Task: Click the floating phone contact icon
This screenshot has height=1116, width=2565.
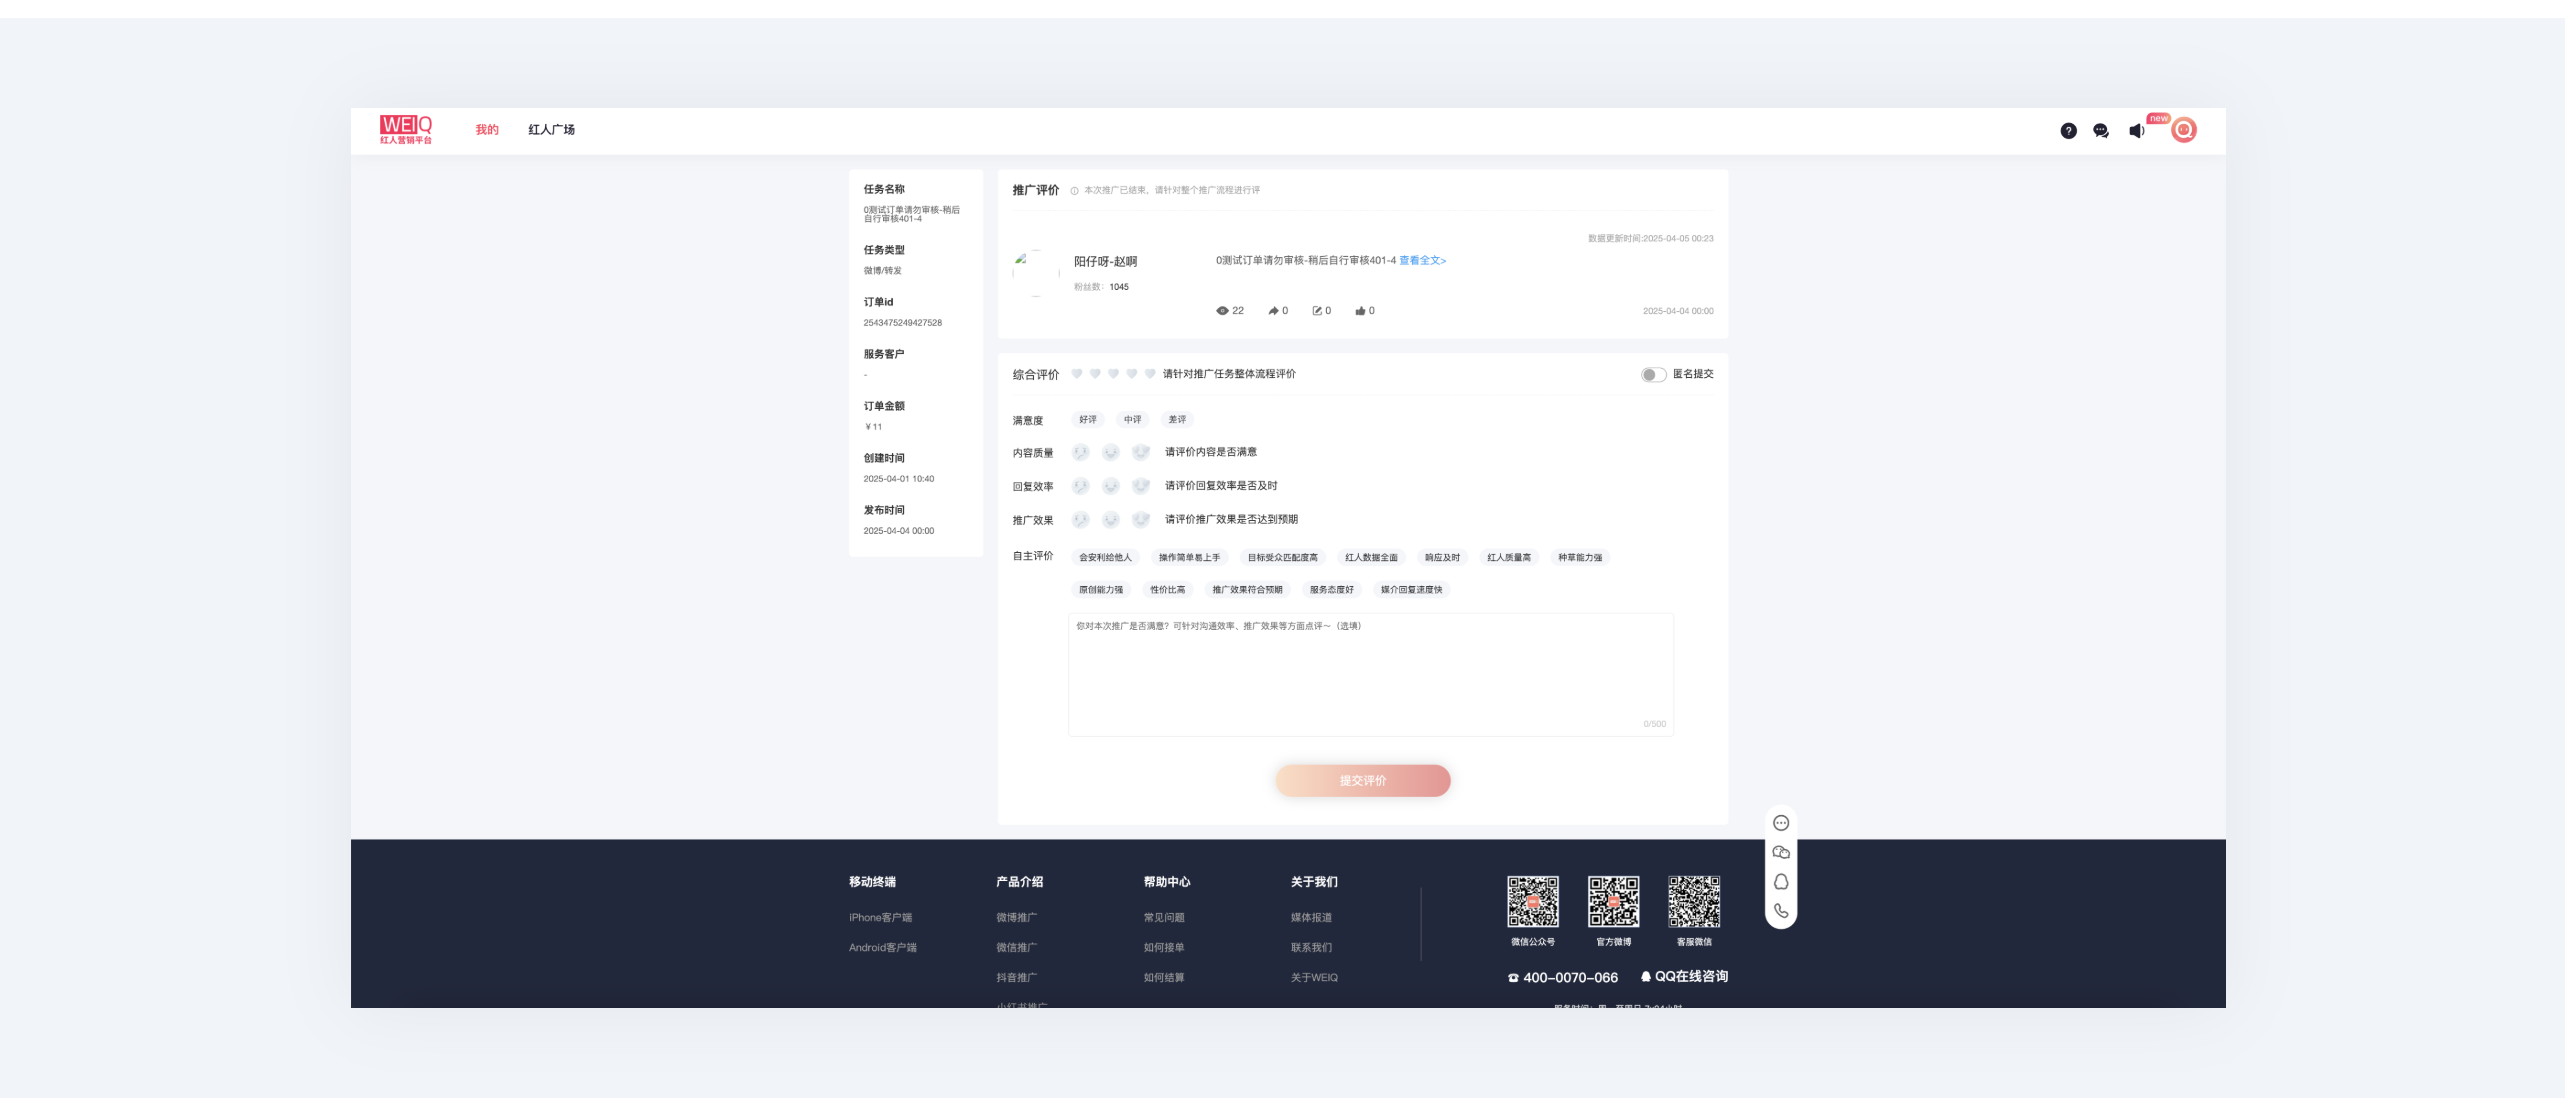Action: 1781,911
